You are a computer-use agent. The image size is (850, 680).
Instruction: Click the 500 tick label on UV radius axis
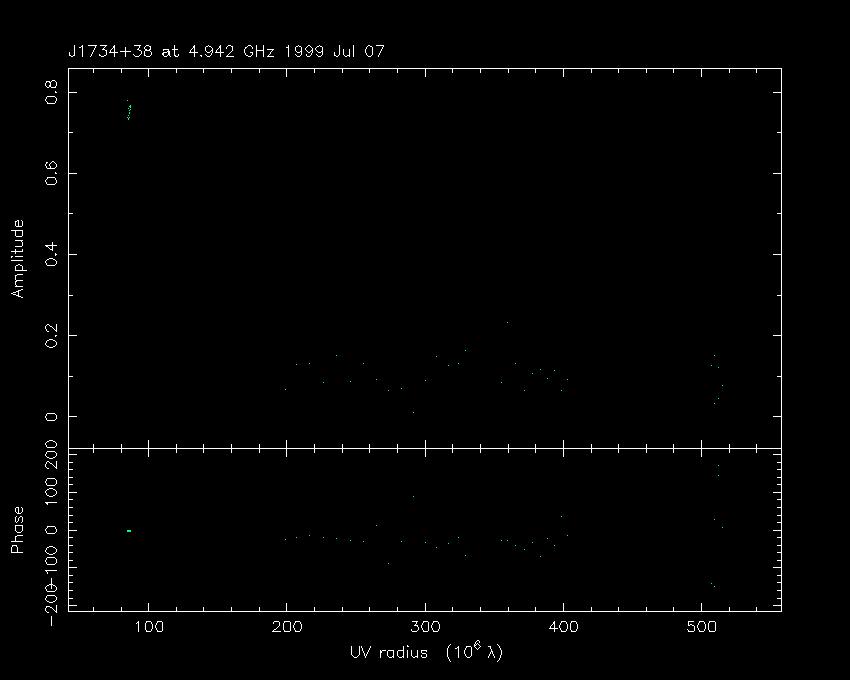pyautogui.click(x=702, y=627)
